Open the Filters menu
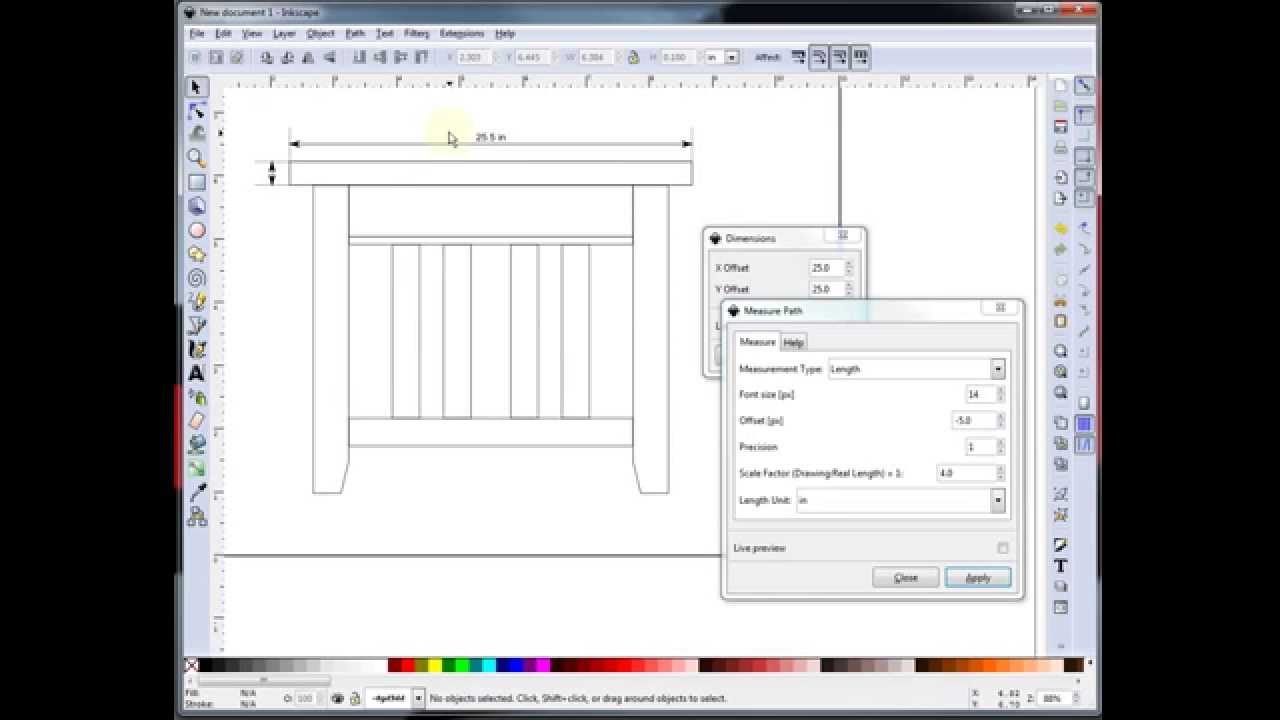 416,33
